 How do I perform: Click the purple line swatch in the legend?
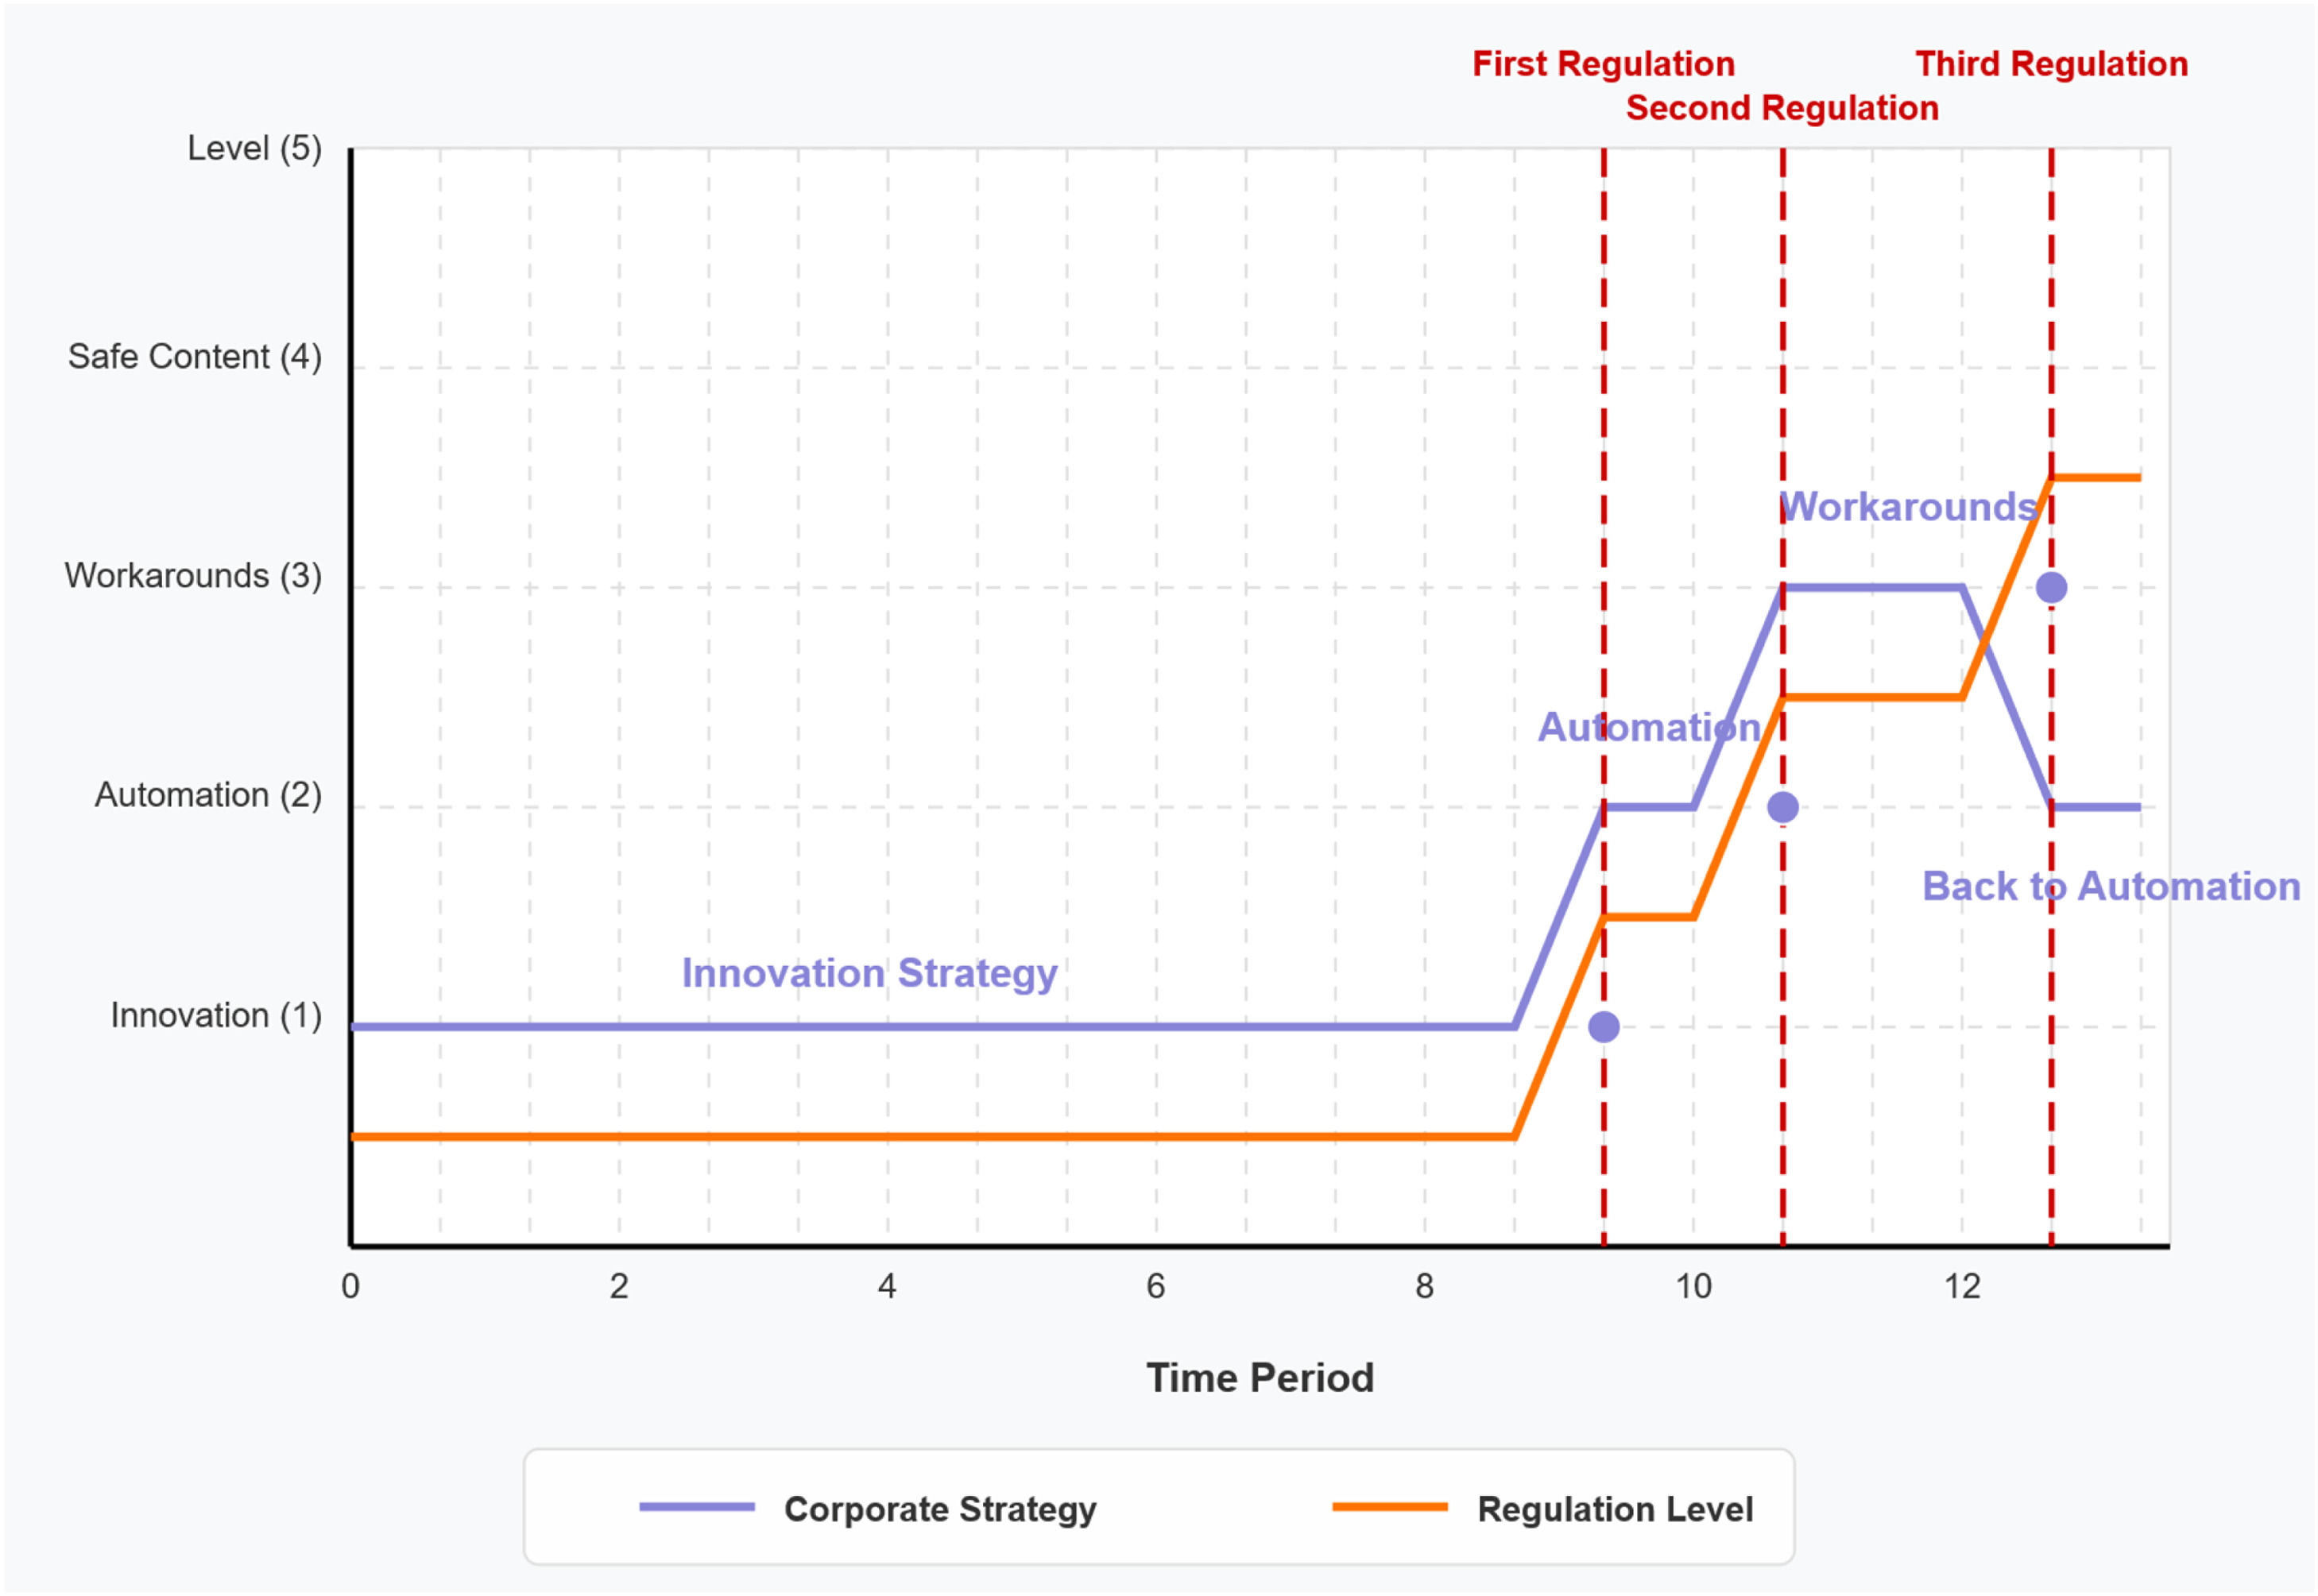coord(697,1508)
